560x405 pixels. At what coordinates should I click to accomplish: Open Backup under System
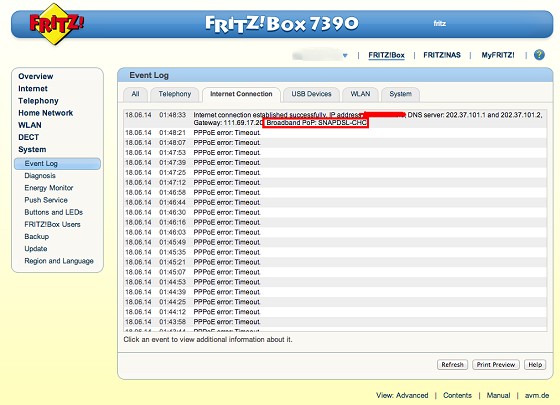tap(36, 236)
